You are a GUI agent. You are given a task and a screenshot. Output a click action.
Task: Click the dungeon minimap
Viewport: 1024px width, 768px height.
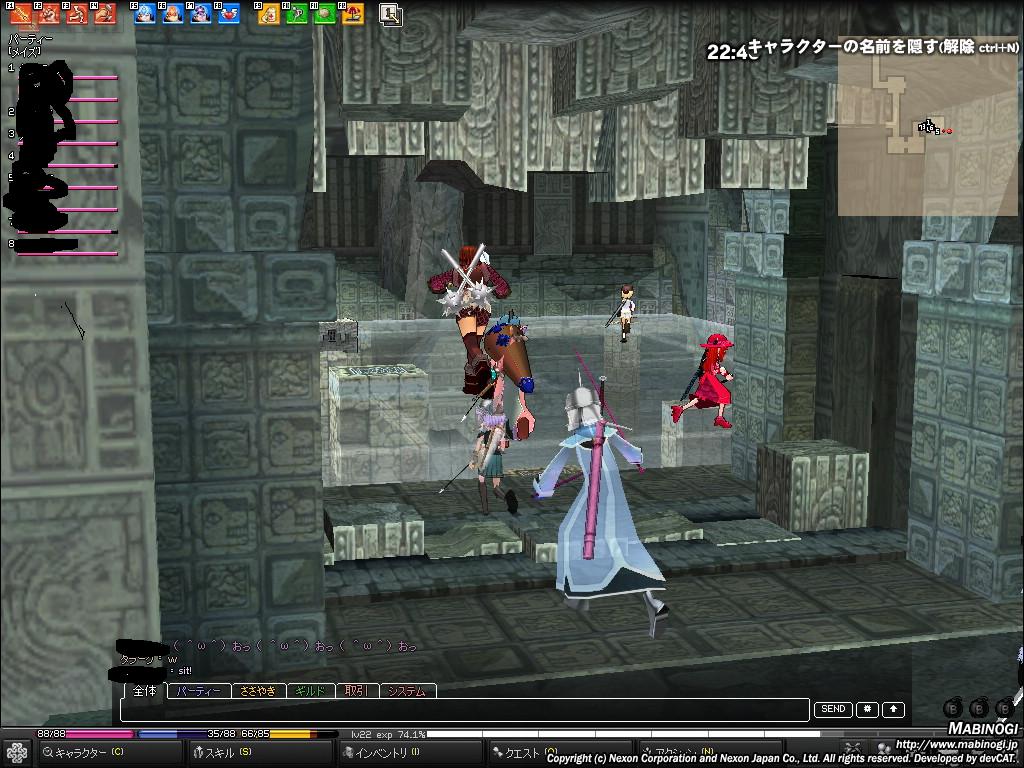(927, 127)
